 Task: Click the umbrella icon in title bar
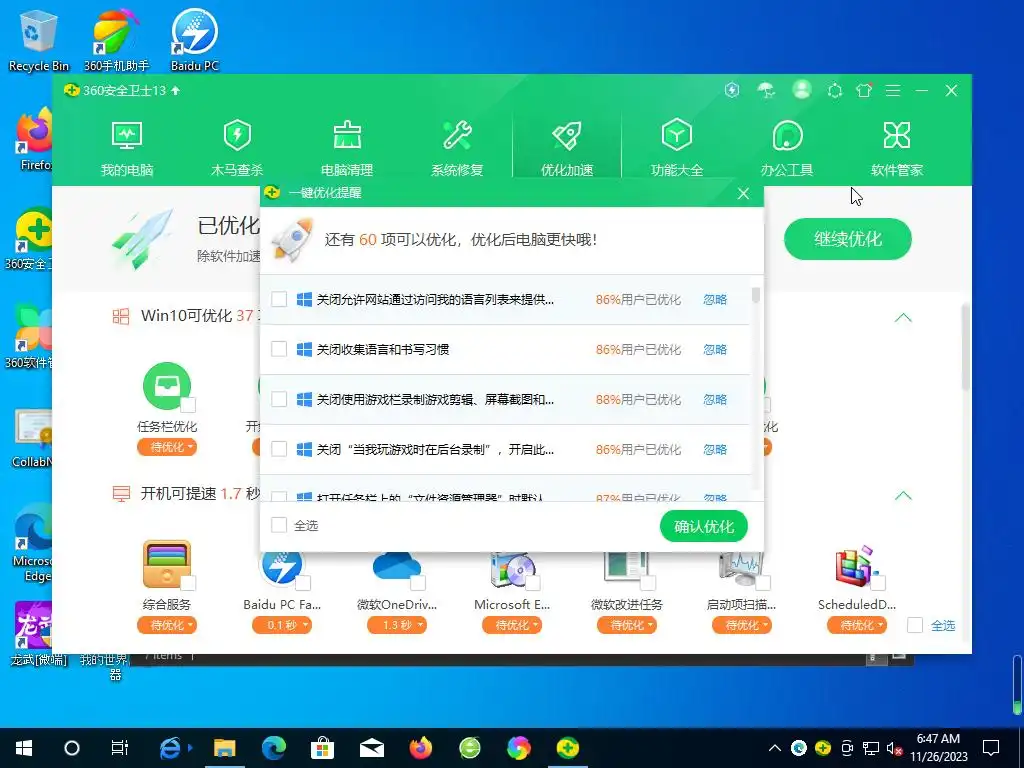tap(766, 90)
